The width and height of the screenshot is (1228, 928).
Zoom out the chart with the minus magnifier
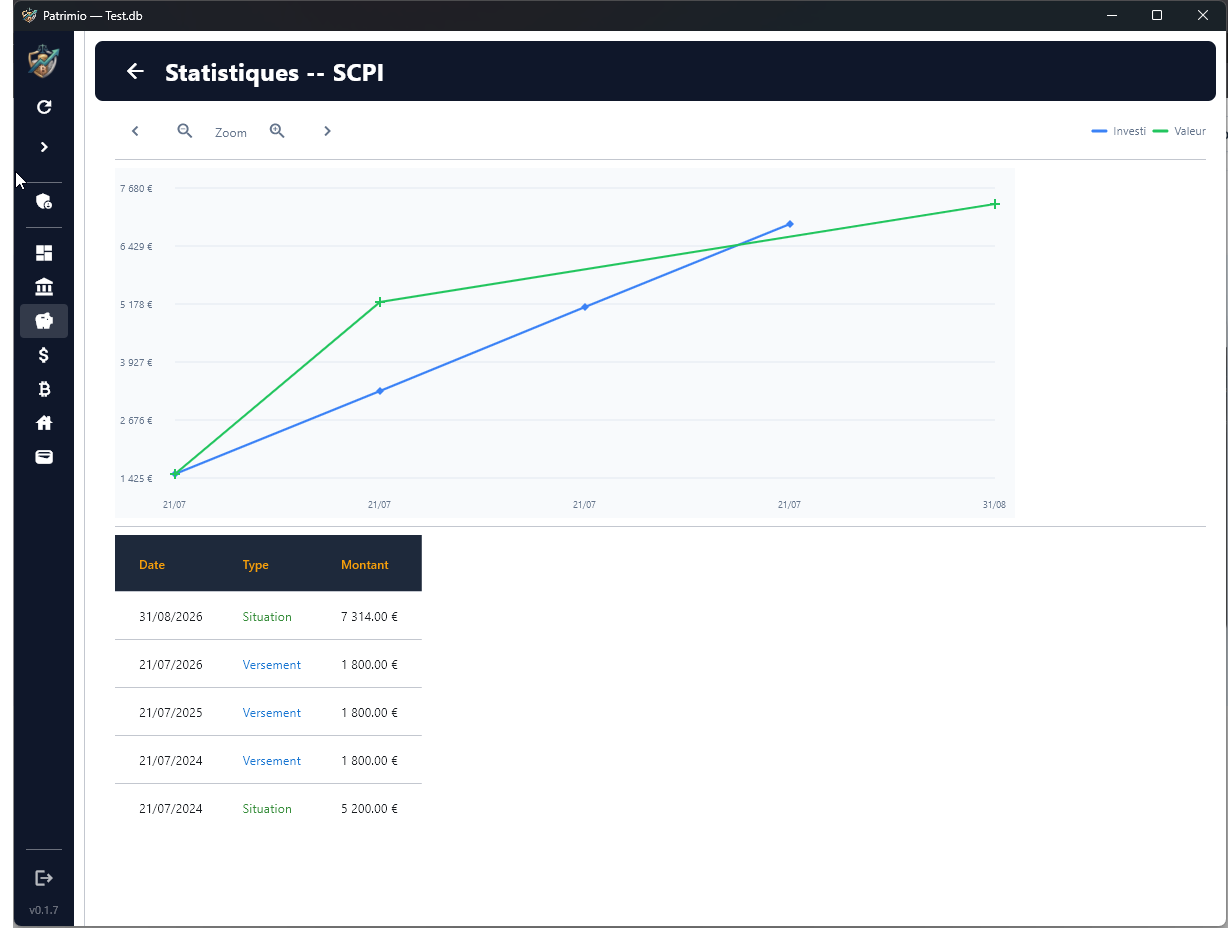(x=185, y=131)
